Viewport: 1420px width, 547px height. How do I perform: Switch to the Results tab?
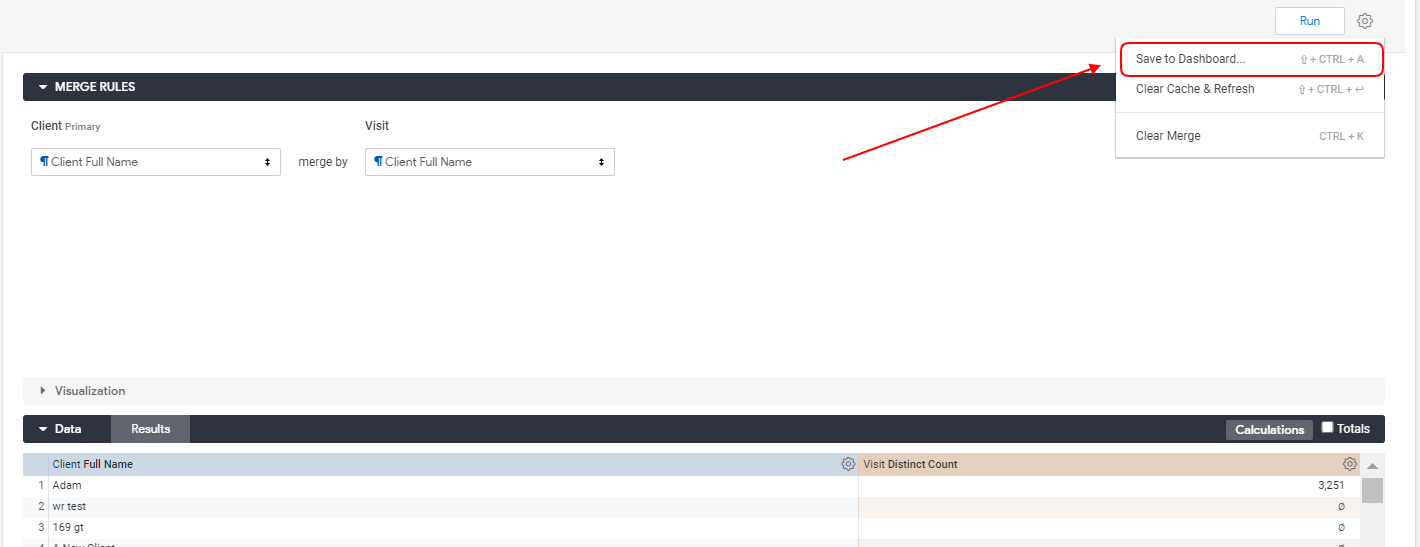[150, 429]
